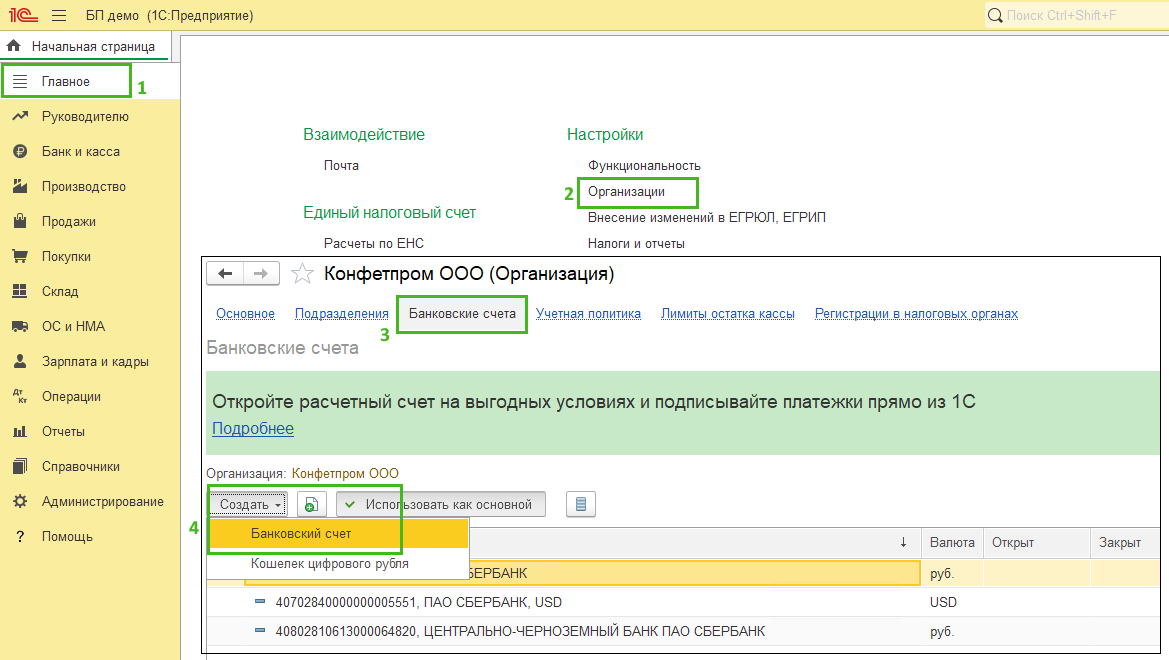Choose Банковский счет from Создать menu
Viewport: 1169px width, 660px height.
pos(338,533)
